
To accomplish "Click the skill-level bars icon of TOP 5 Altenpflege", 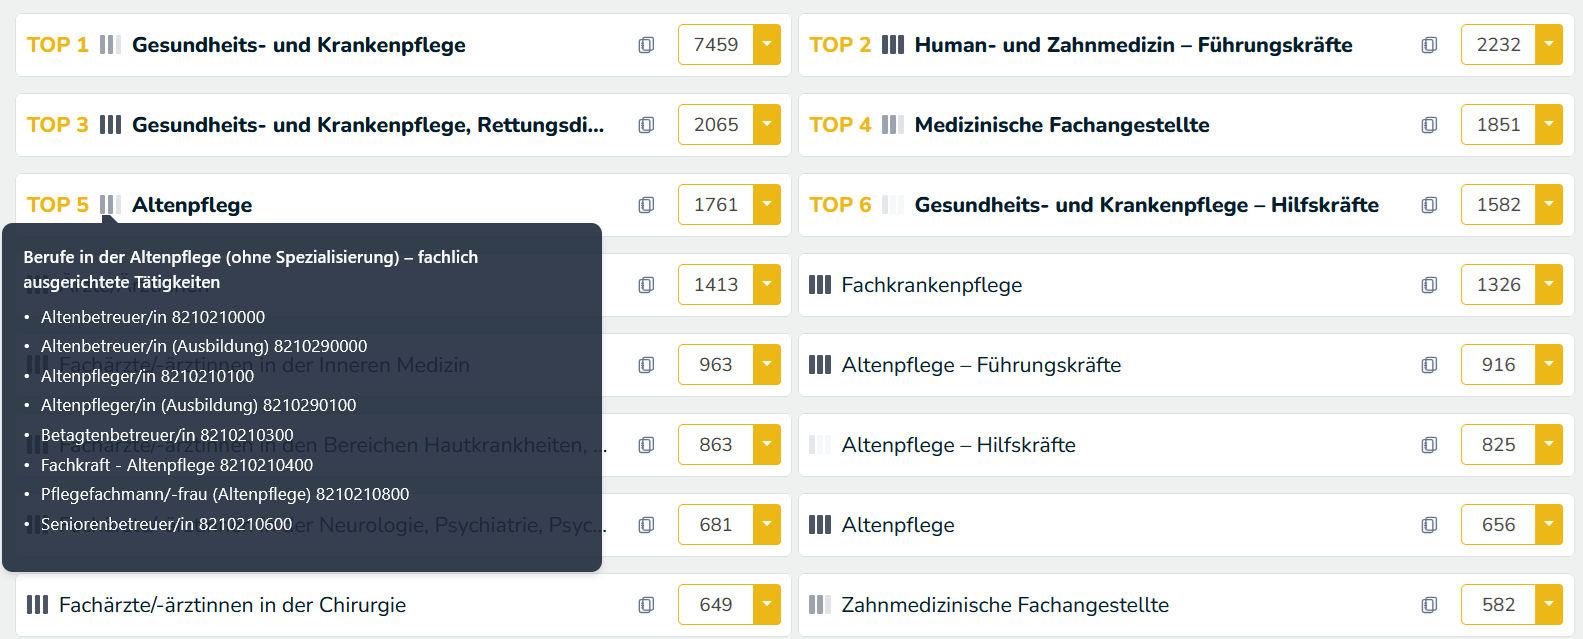I will (x=110, y=205).
